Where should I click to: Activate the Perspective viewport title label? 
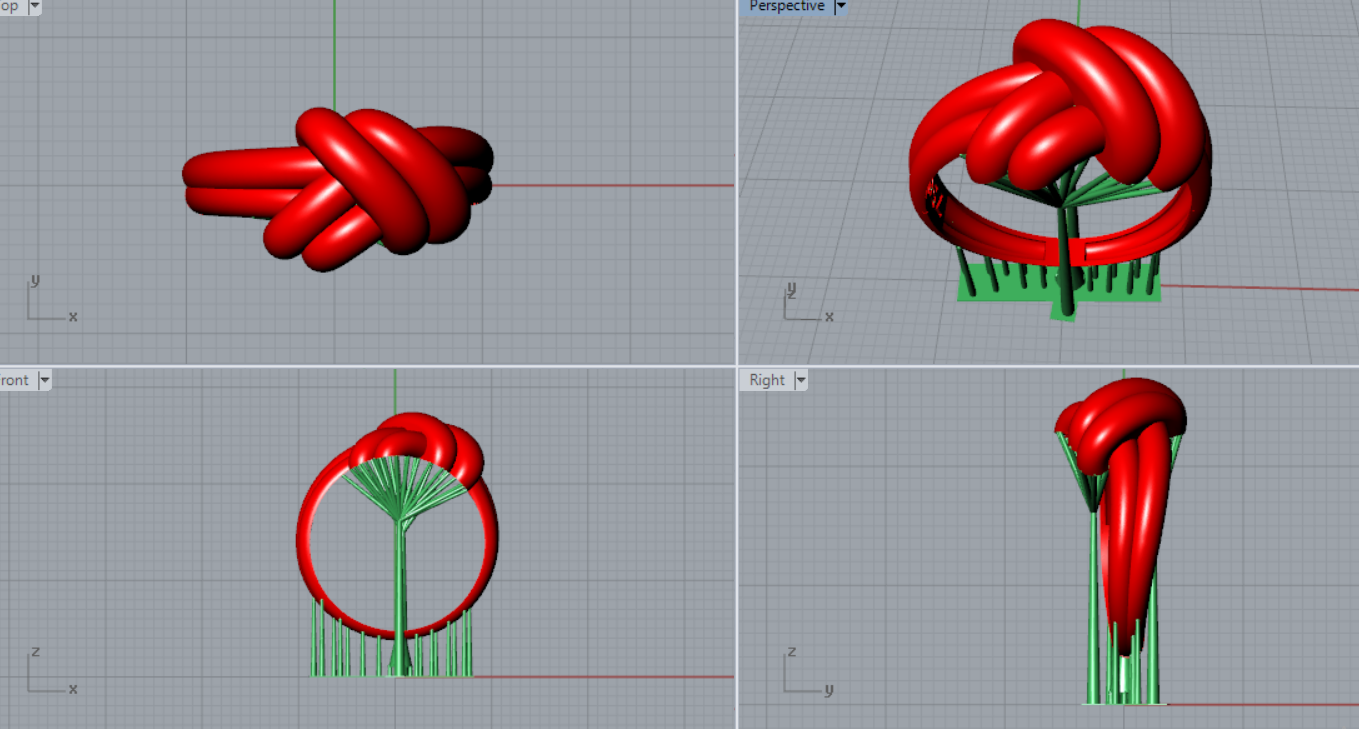tap(787, 6)
